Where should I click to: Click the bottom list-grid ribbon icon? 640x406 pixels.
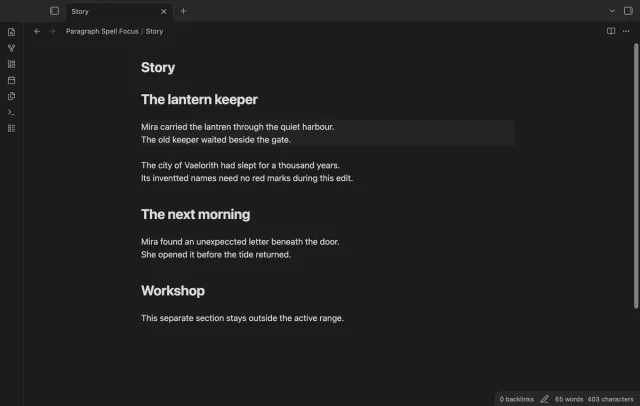11,129
